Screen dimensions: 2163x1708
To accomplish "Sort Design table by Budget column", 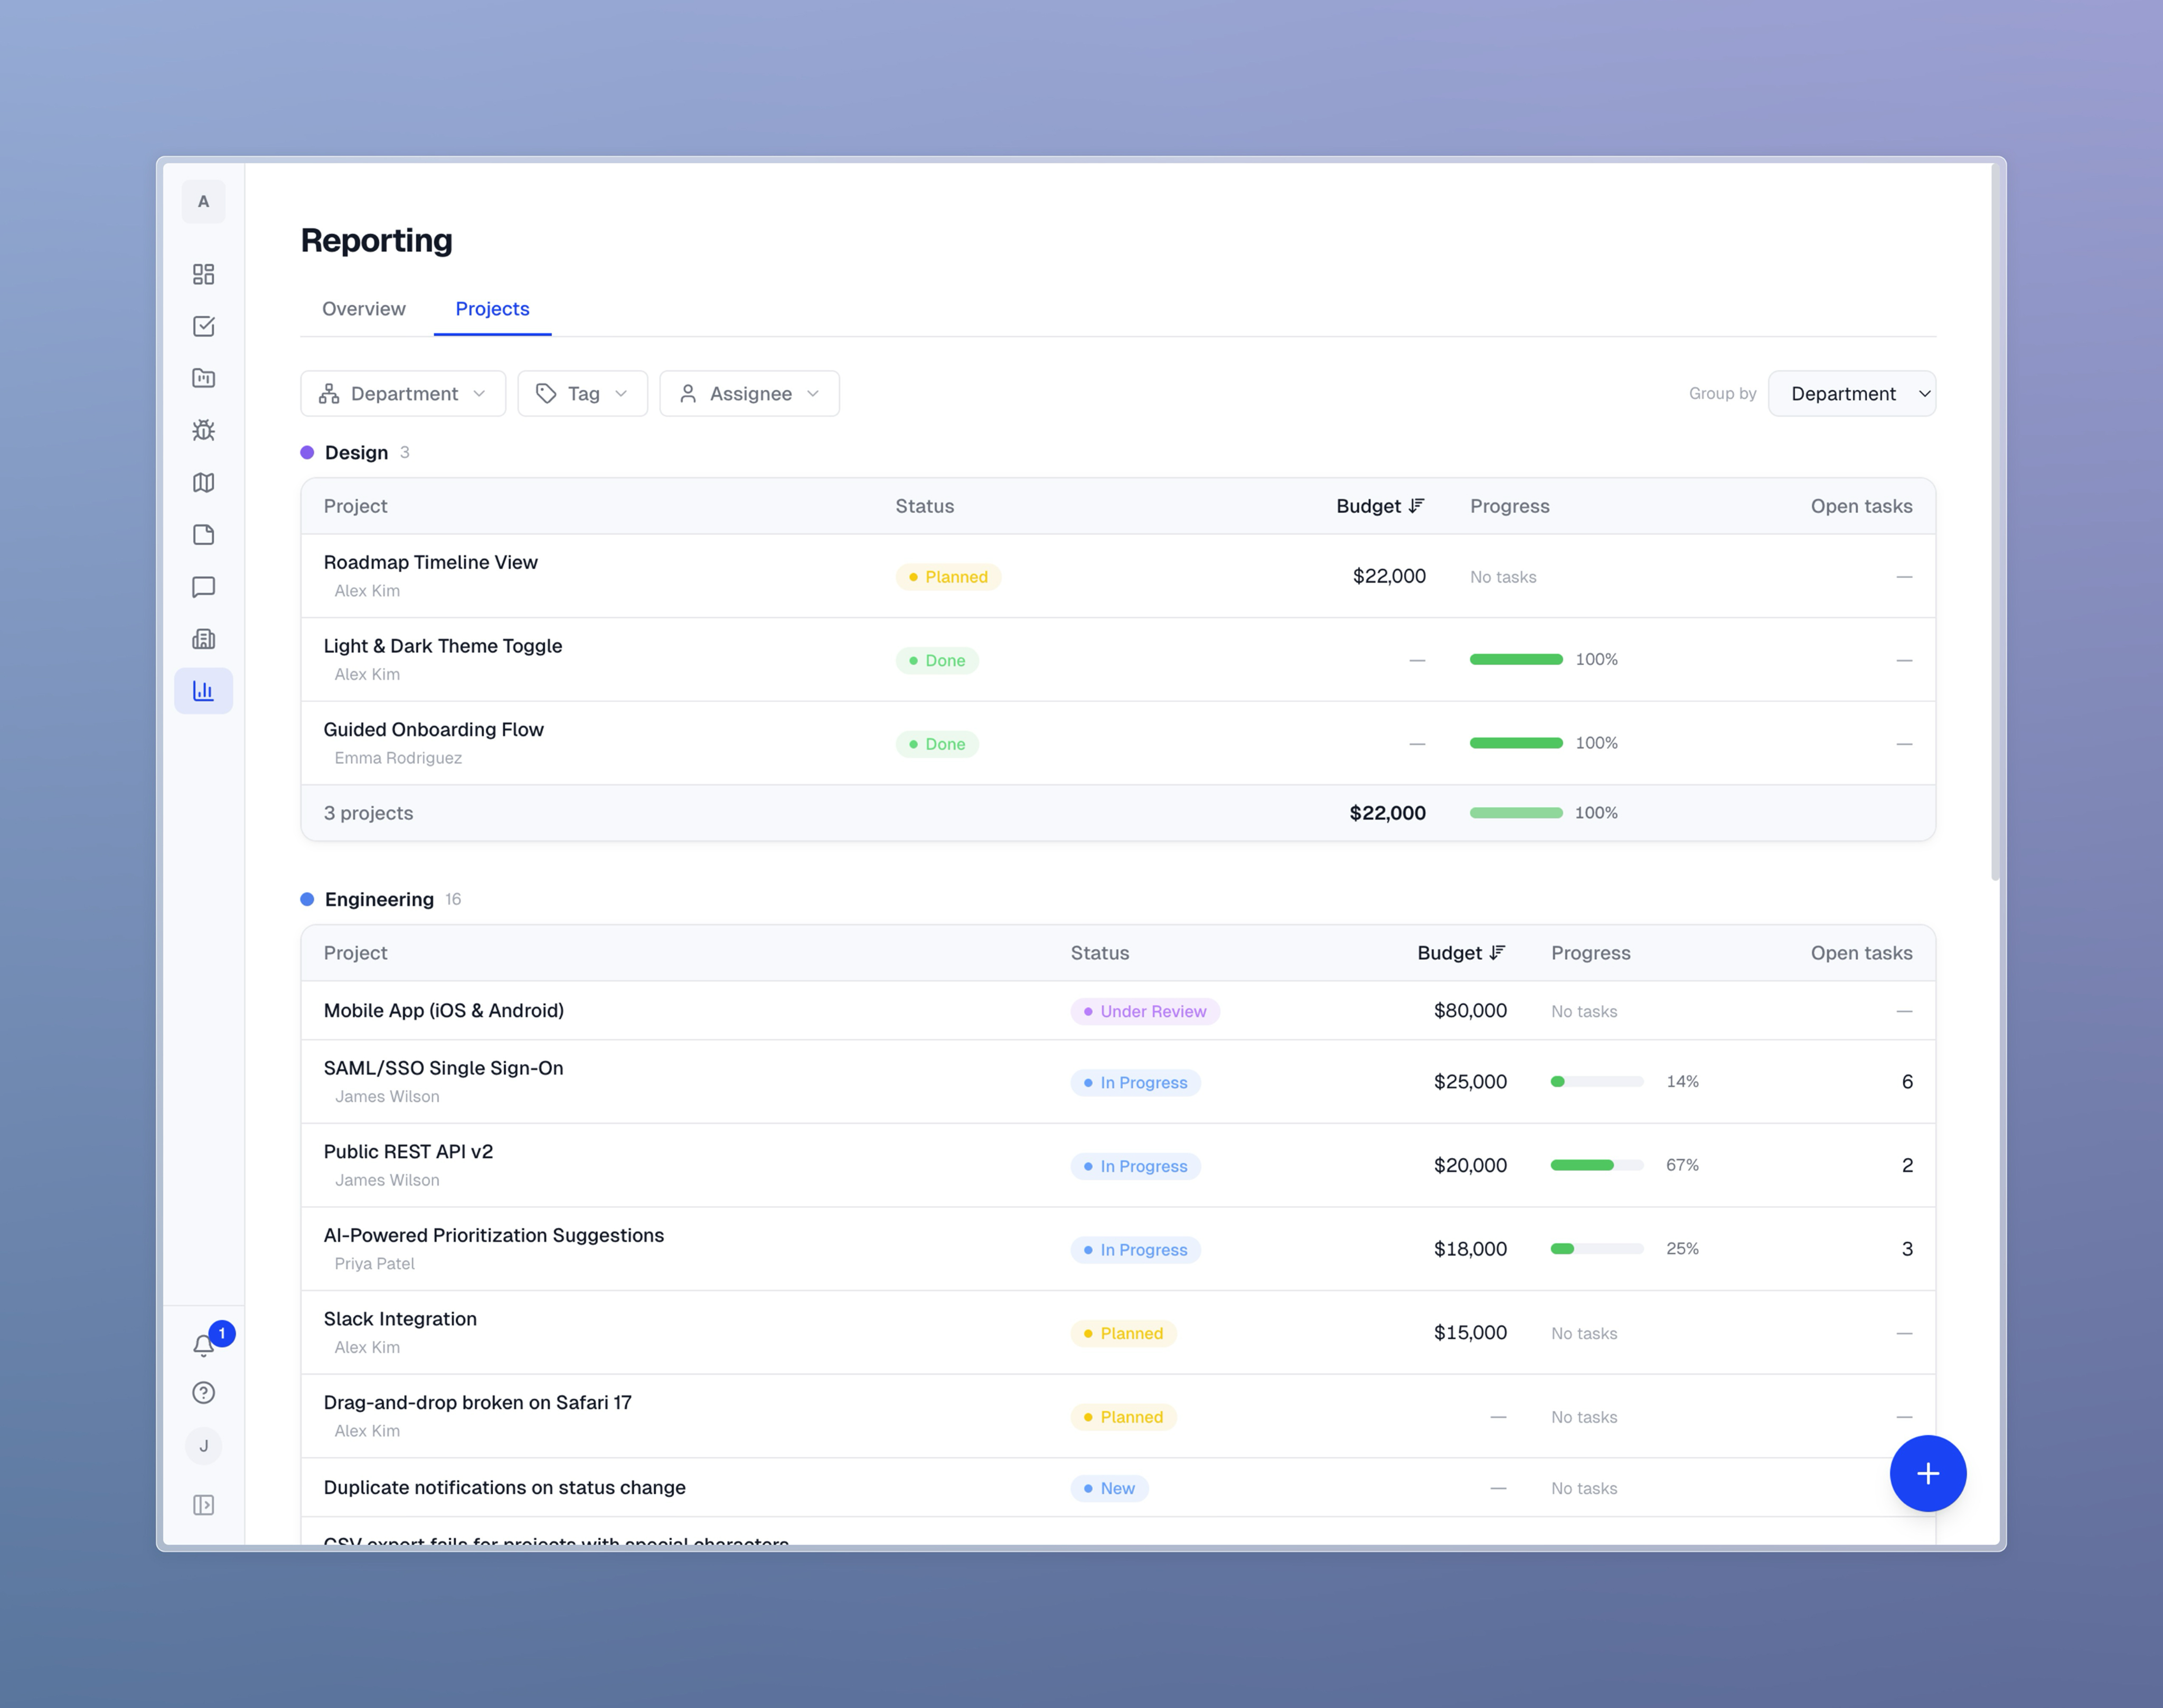I will 1379,506.
